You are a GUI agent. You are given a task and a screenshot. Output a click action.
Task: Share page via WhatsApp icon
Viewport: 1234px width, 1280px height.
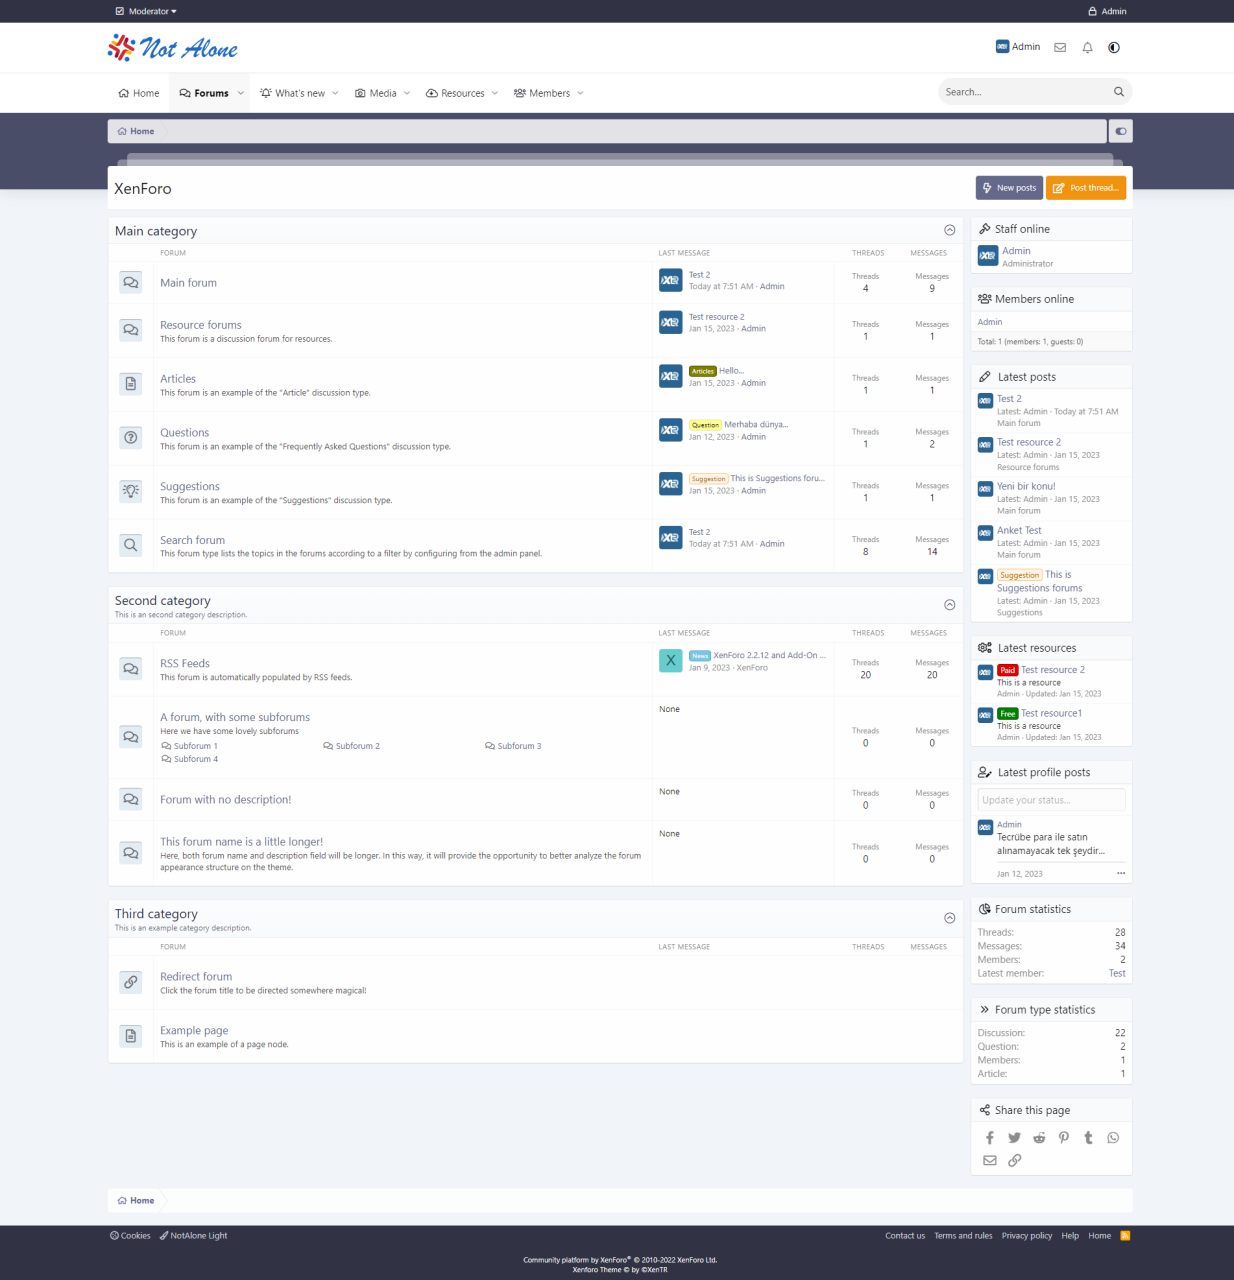pyautogui.click(x=1113, y=1138)
